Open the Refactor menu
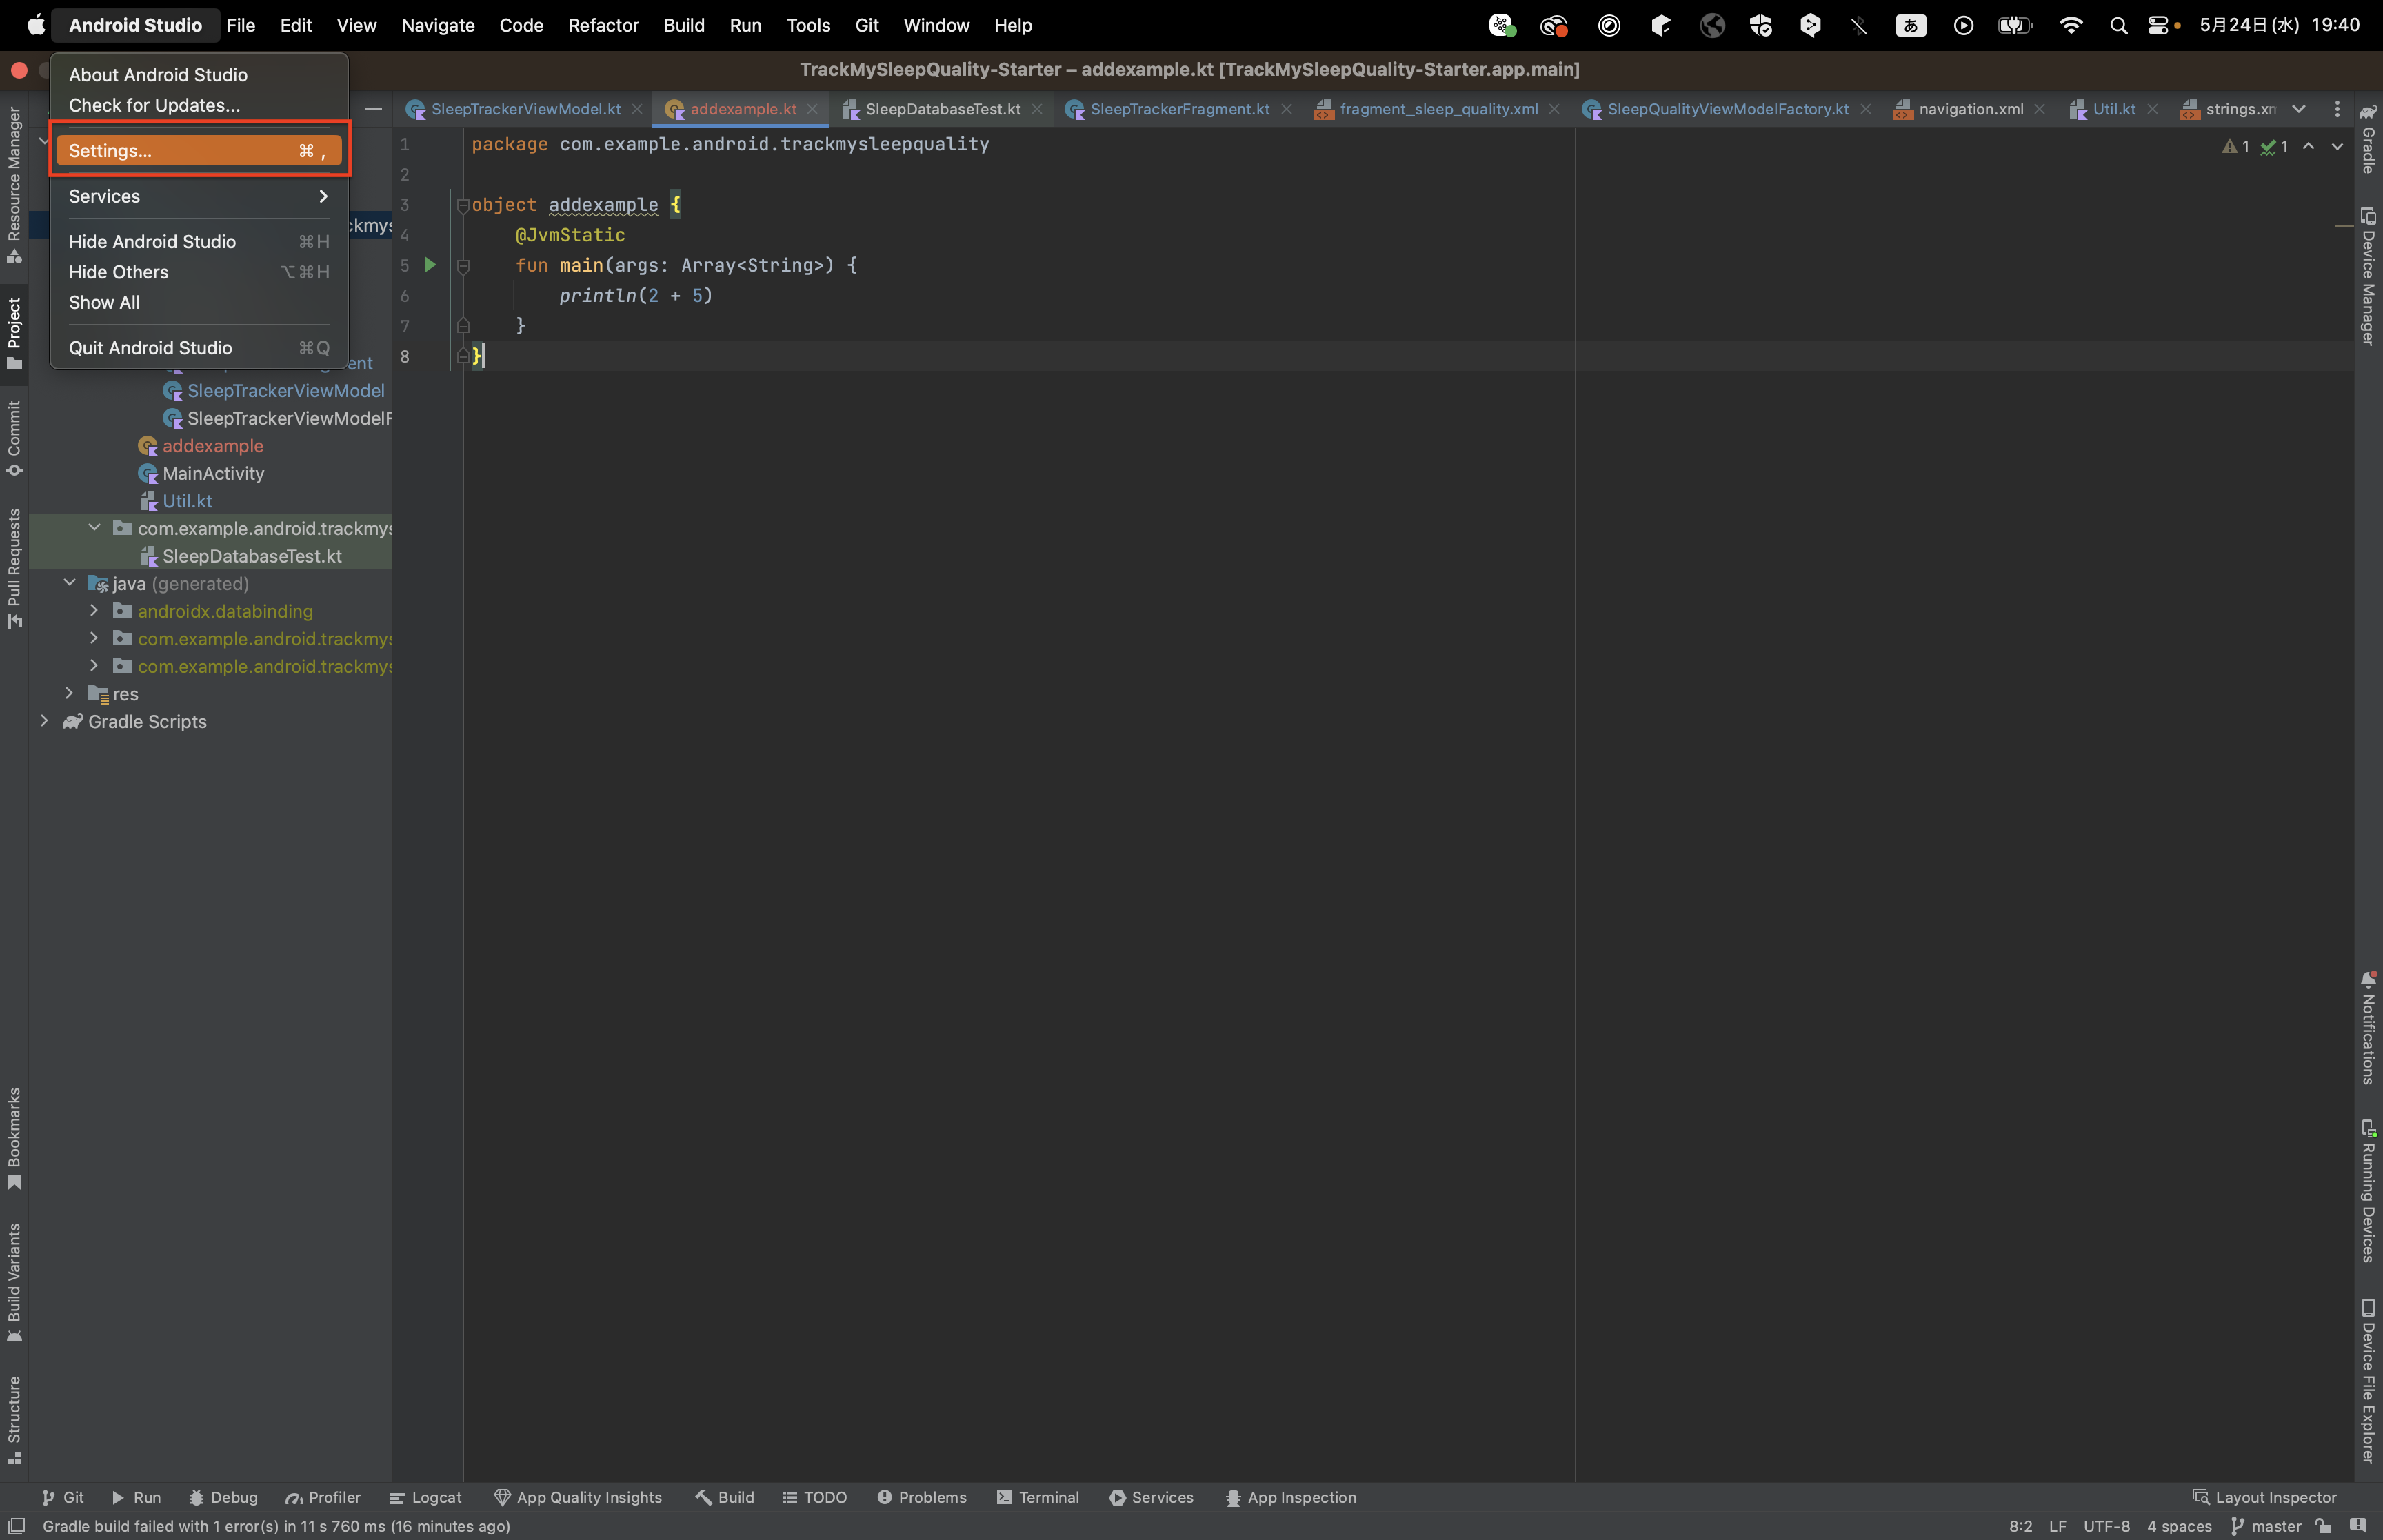This screenshot has height=1540, width=2383. pyautogui.click(x=603, y=25)
